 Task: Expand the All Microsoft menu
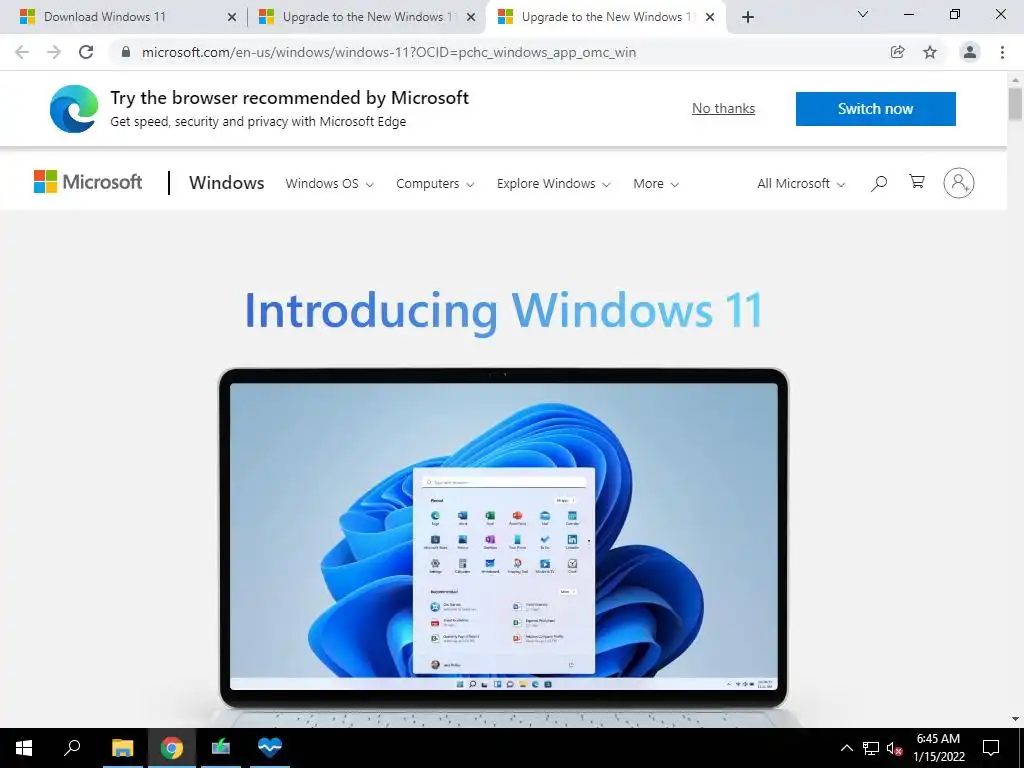pyautogui.click(x=801, y=184)
